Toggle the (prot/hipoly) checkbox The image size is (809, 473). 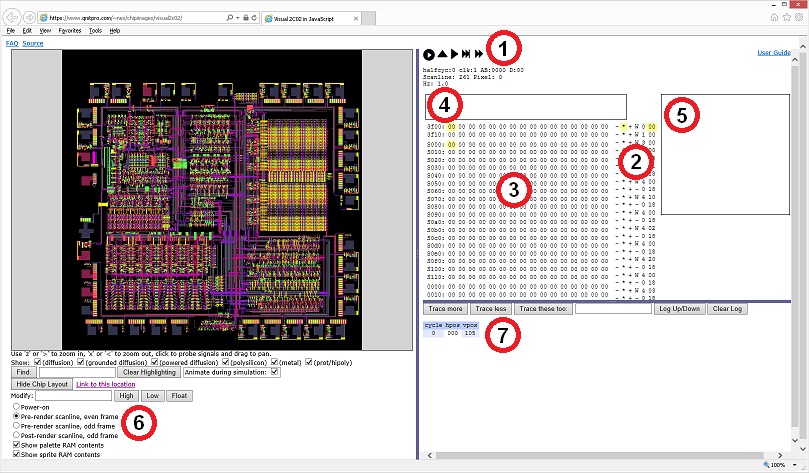pos(309,362)
